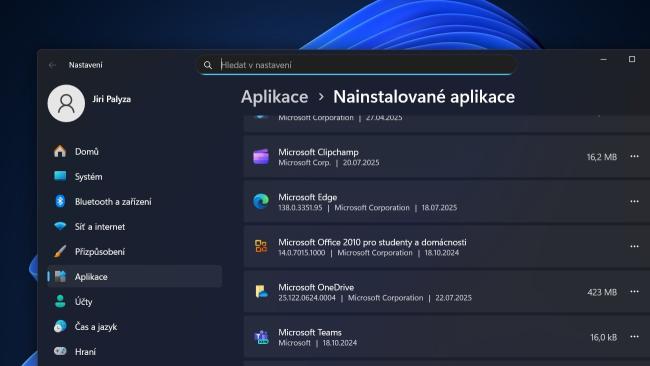Open the Jiri Palyza profile avatar
This screenshot has height=366, width=650.
[66, 103]
